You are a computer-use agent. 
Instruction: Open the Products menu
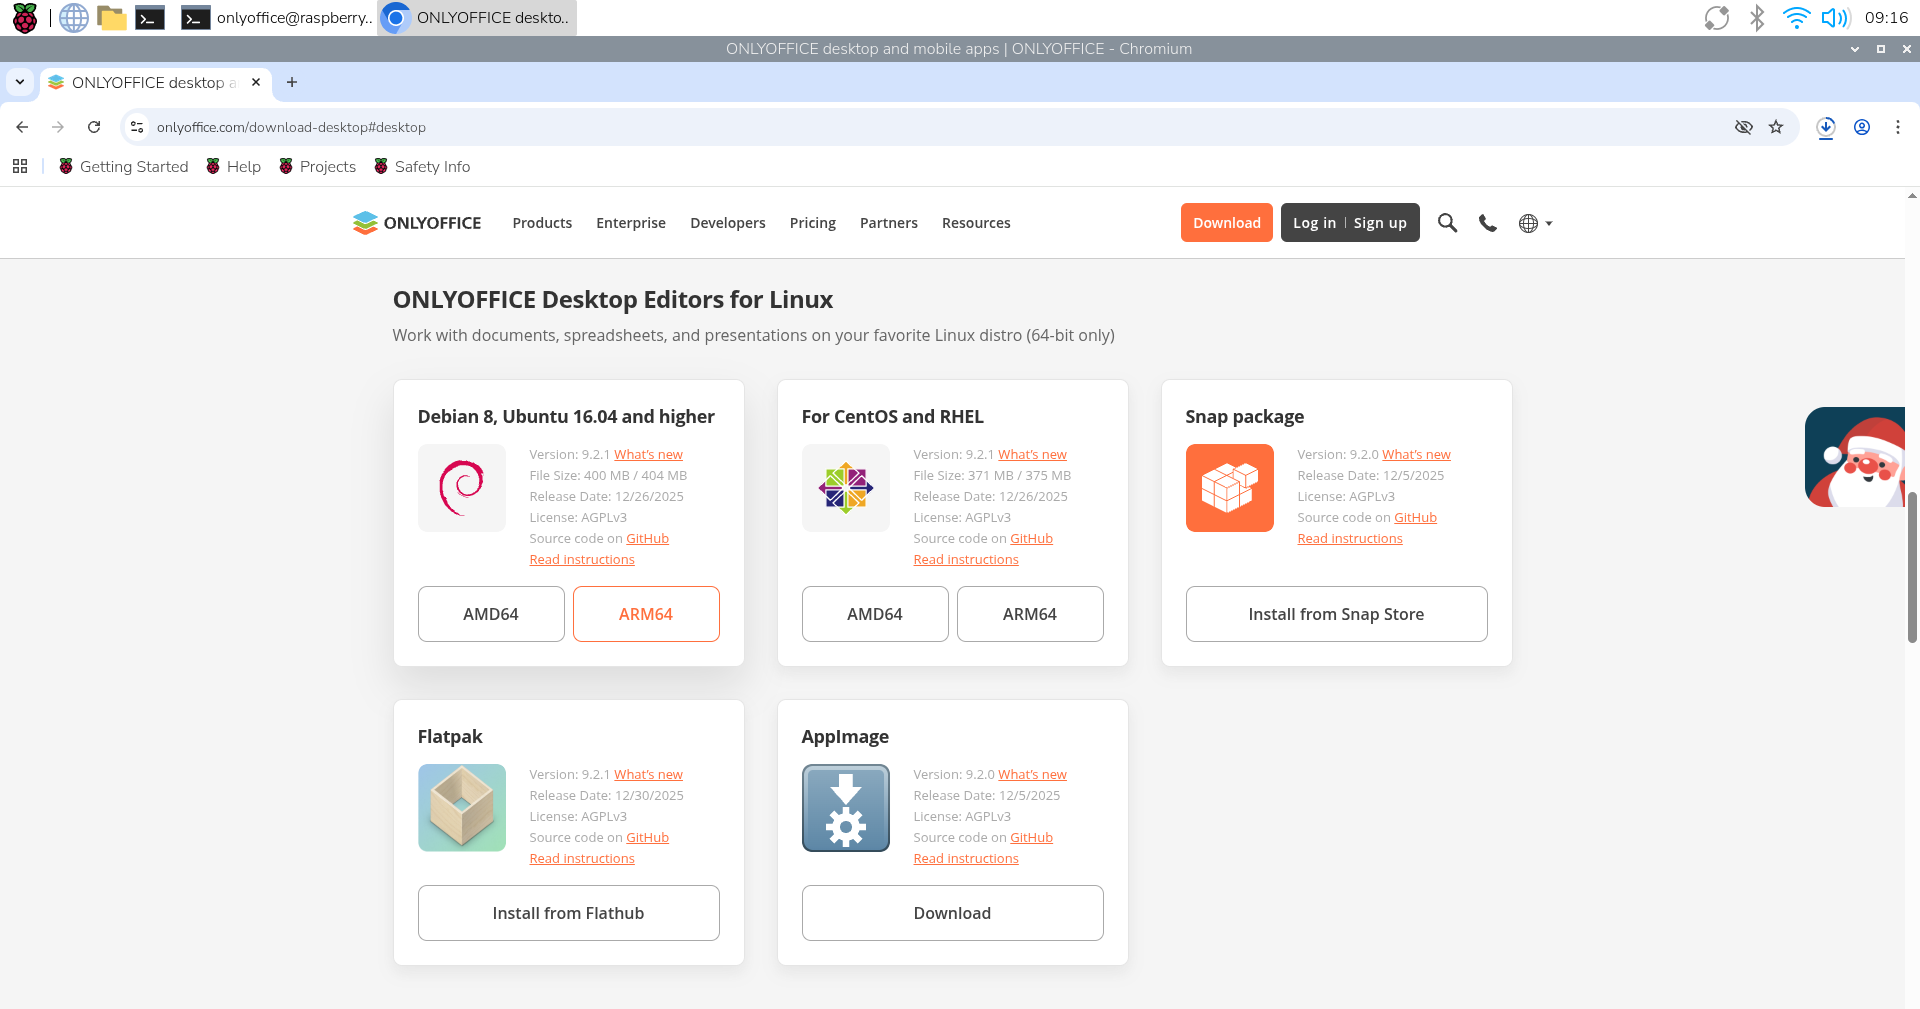click(x=542, y=223)
